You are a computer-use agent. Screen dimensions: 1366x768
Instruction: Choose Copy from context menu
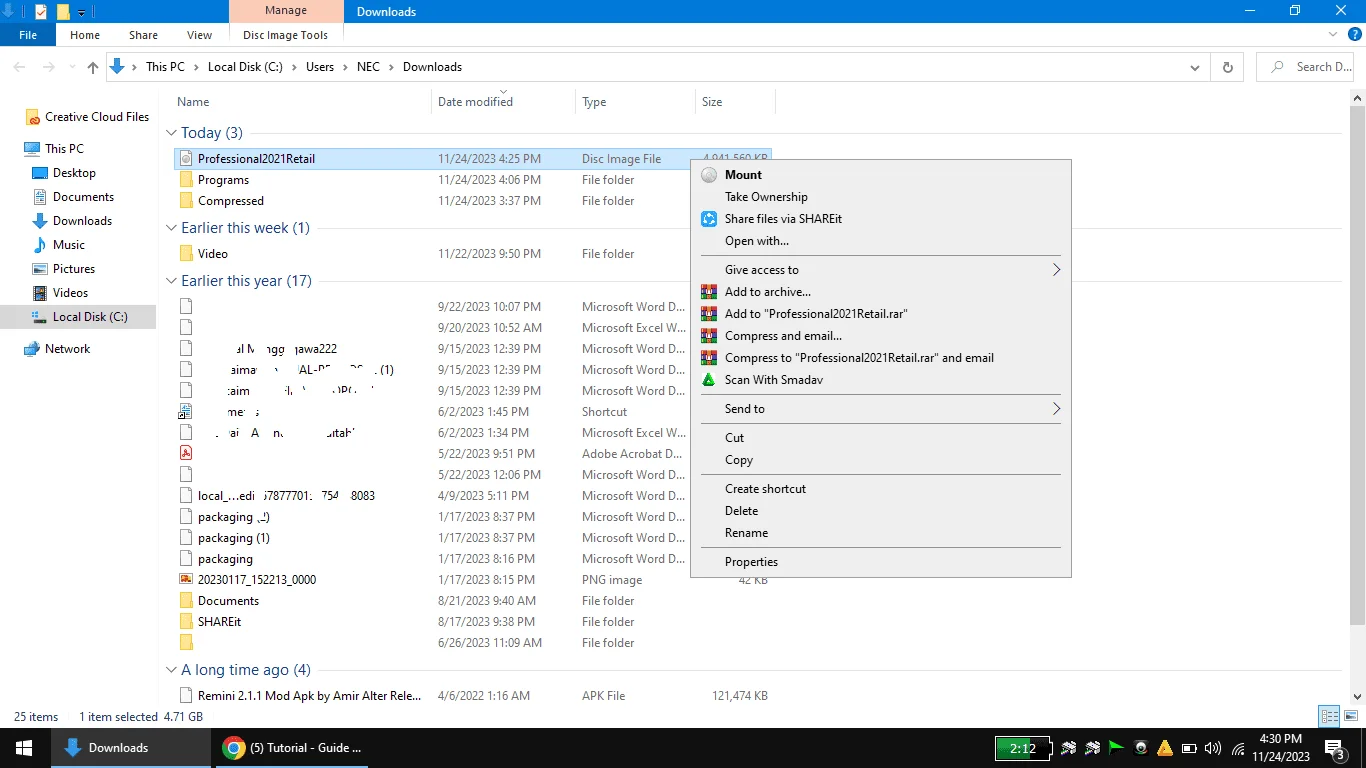tap(739, 460)
